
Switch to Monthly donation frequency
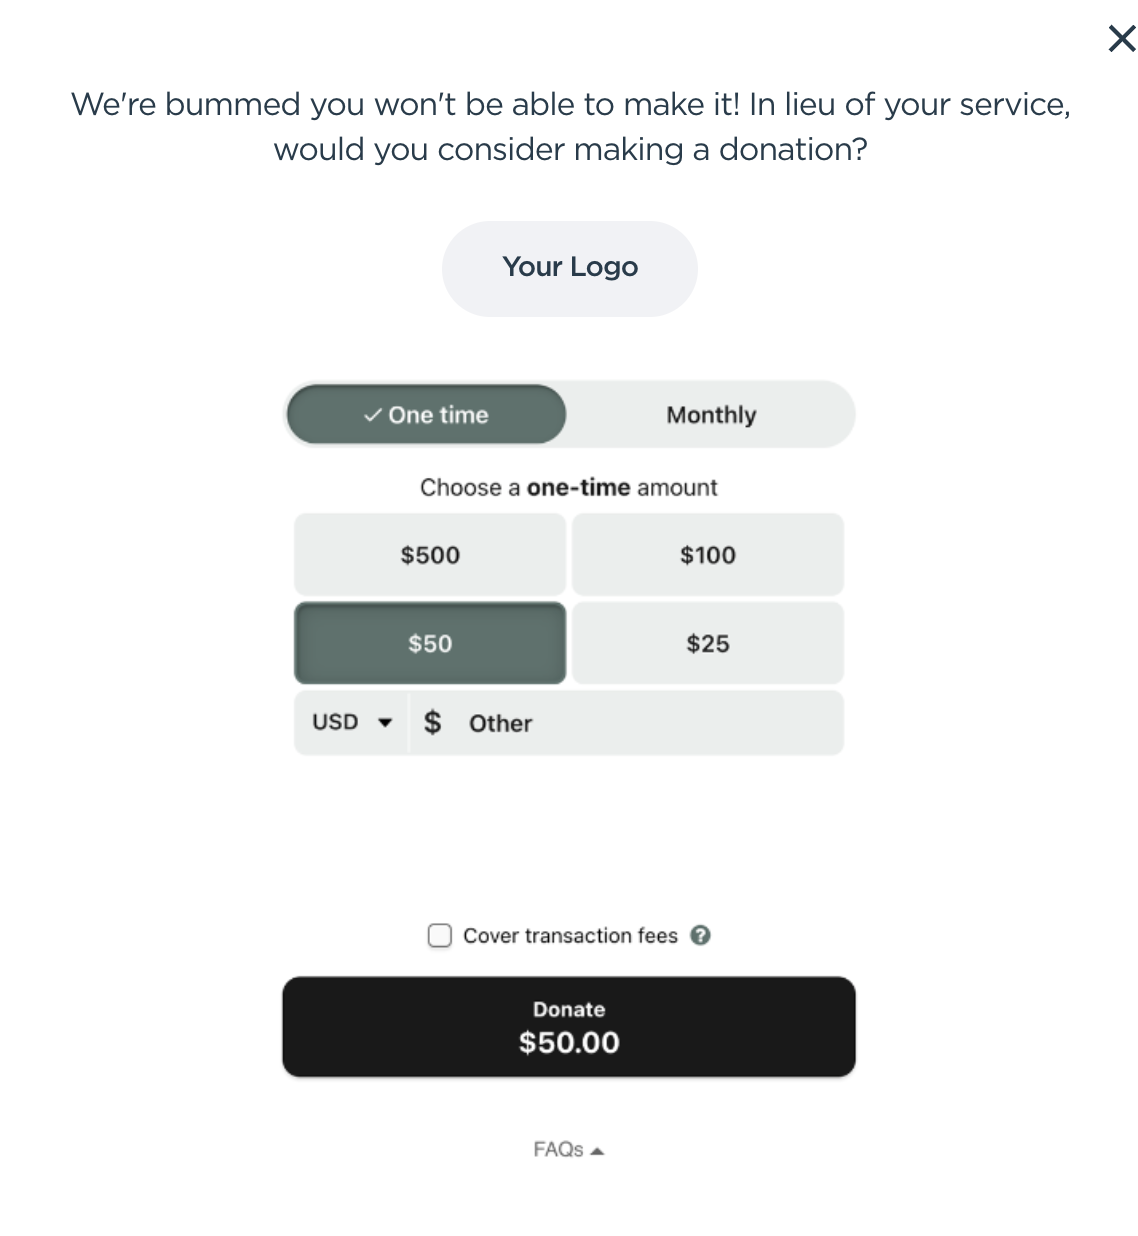tap(711, 415)
